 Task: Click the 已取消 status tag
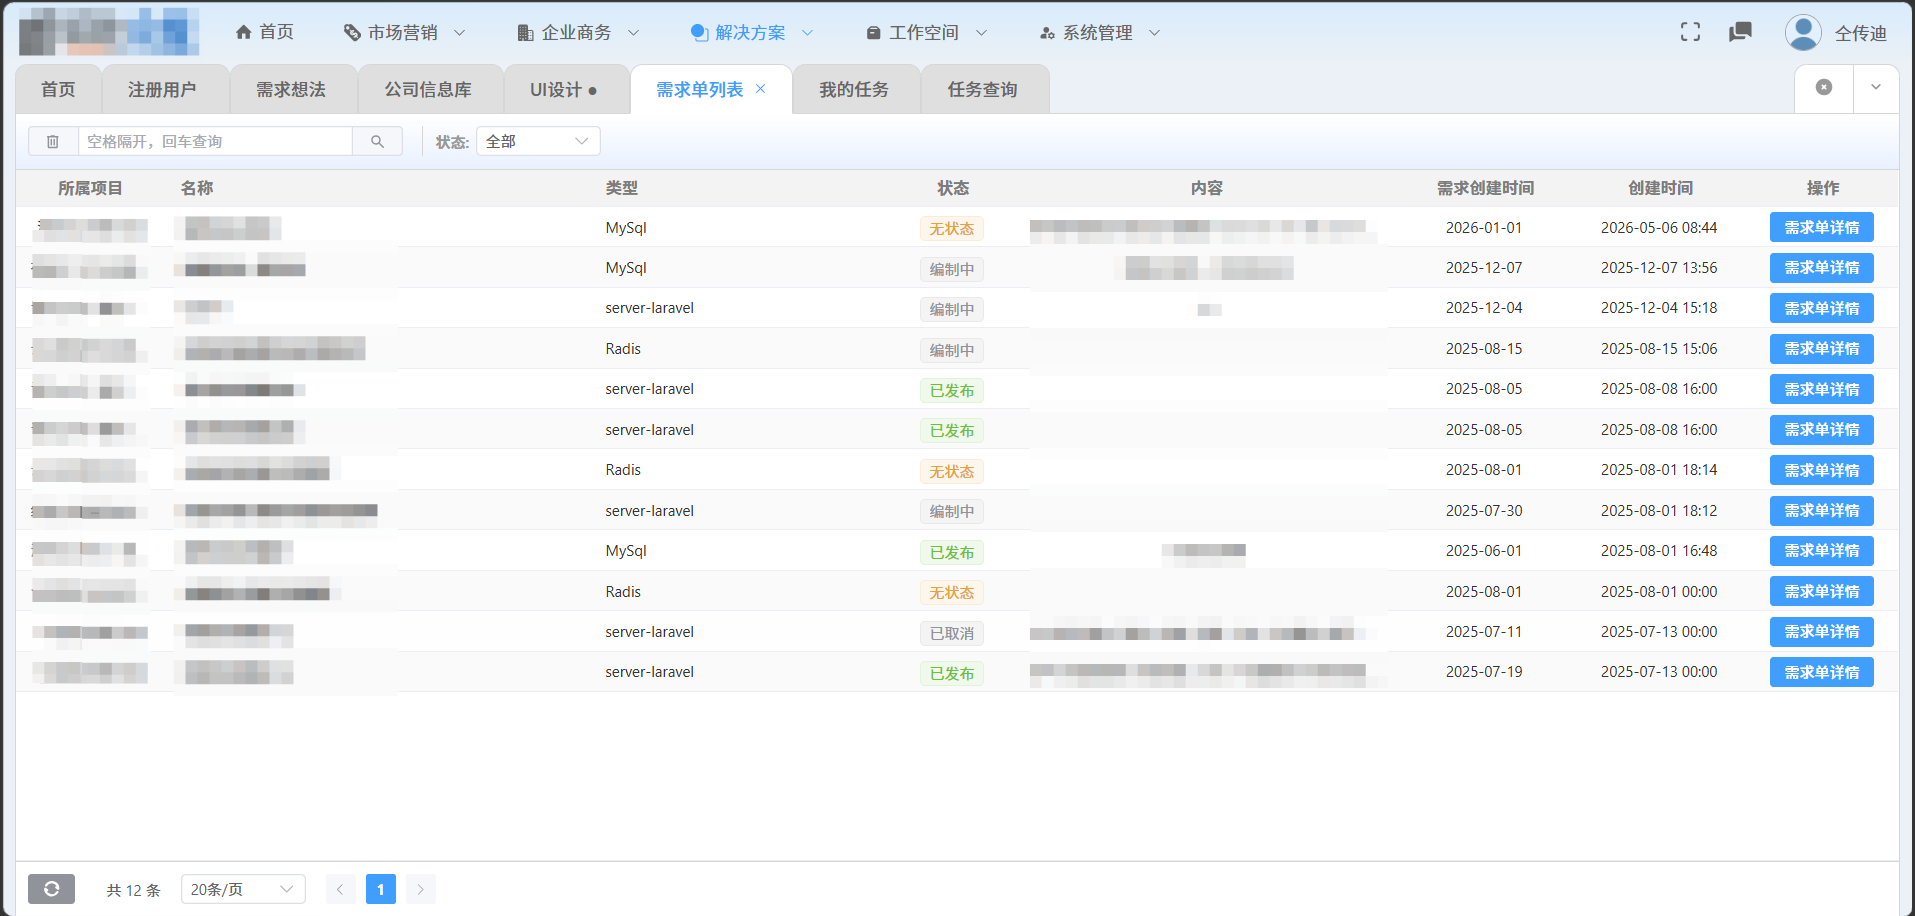[952, 633]
